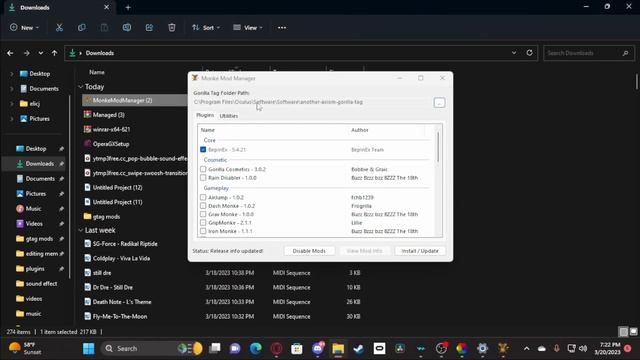
Task: Collapse the Last week group
Action: pyautogui.click(x=81, y=230)
